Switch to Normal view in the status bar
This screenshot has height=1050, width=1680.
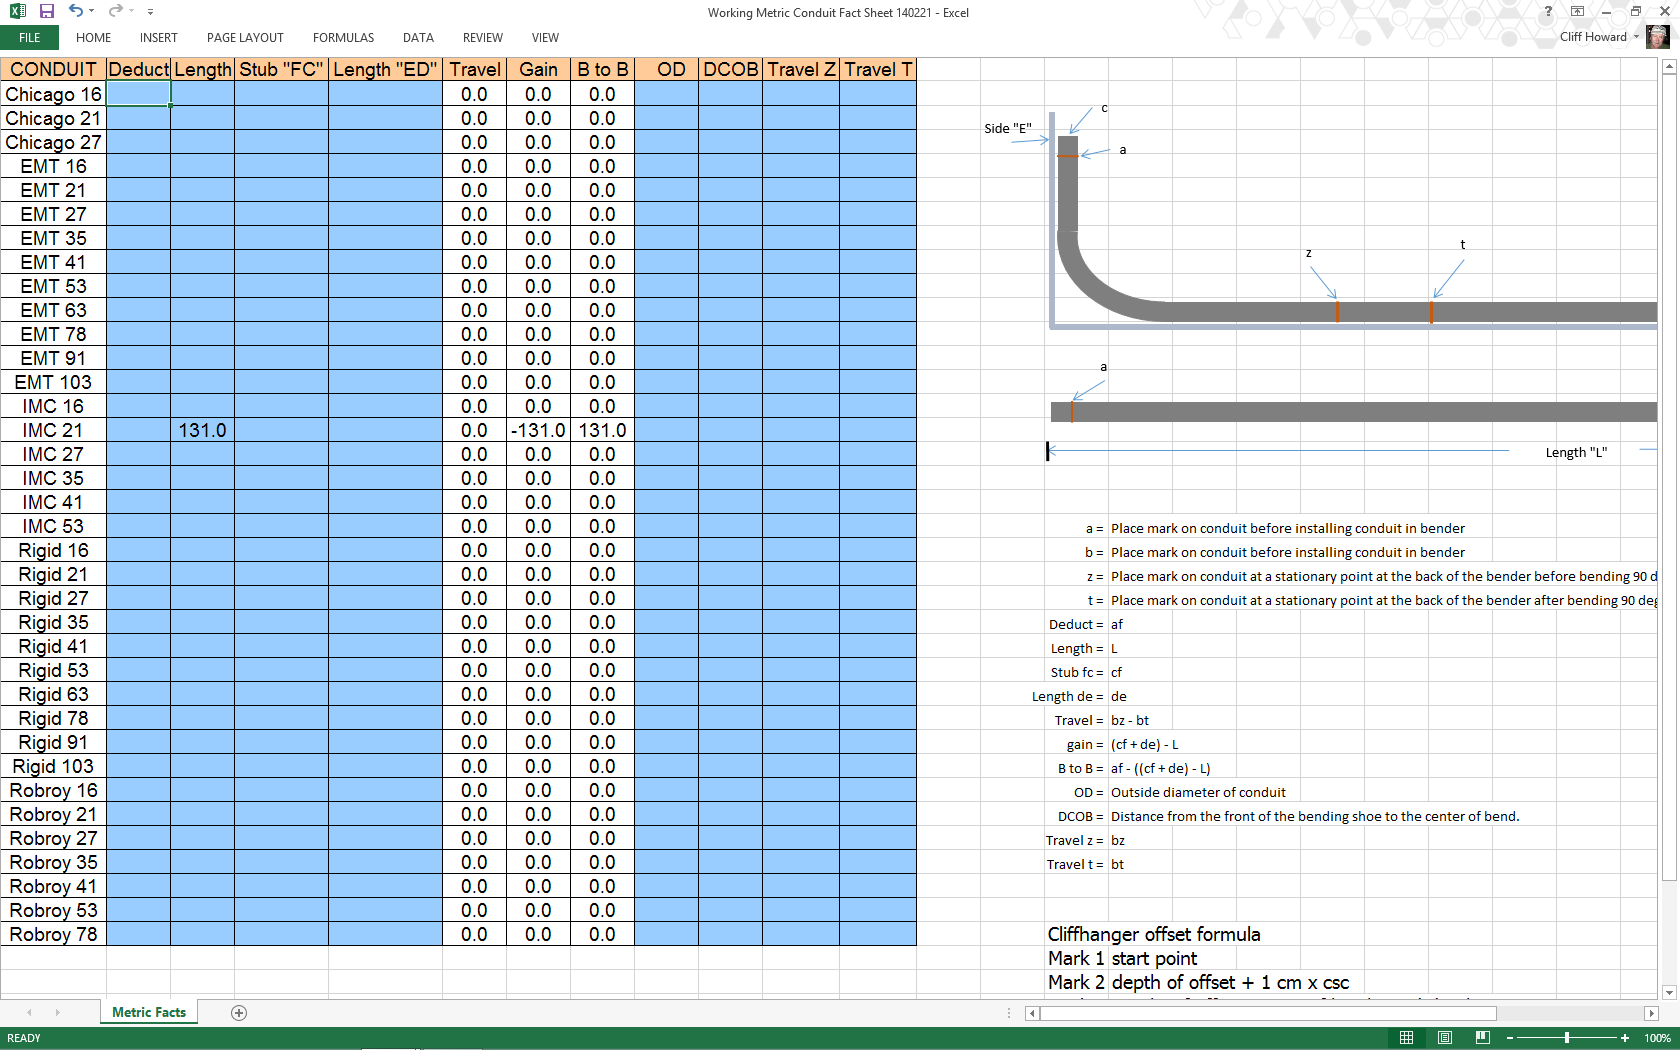1406,1038
